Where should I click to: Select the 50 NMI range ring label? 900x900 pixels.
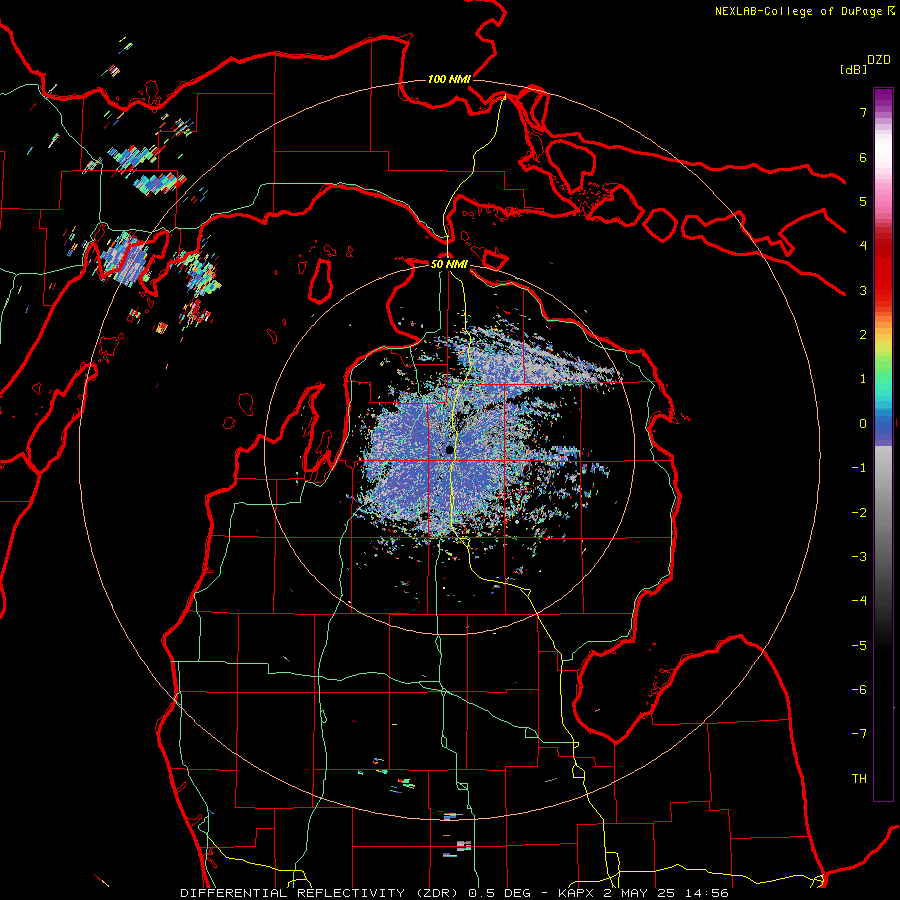tap(449, 264)
